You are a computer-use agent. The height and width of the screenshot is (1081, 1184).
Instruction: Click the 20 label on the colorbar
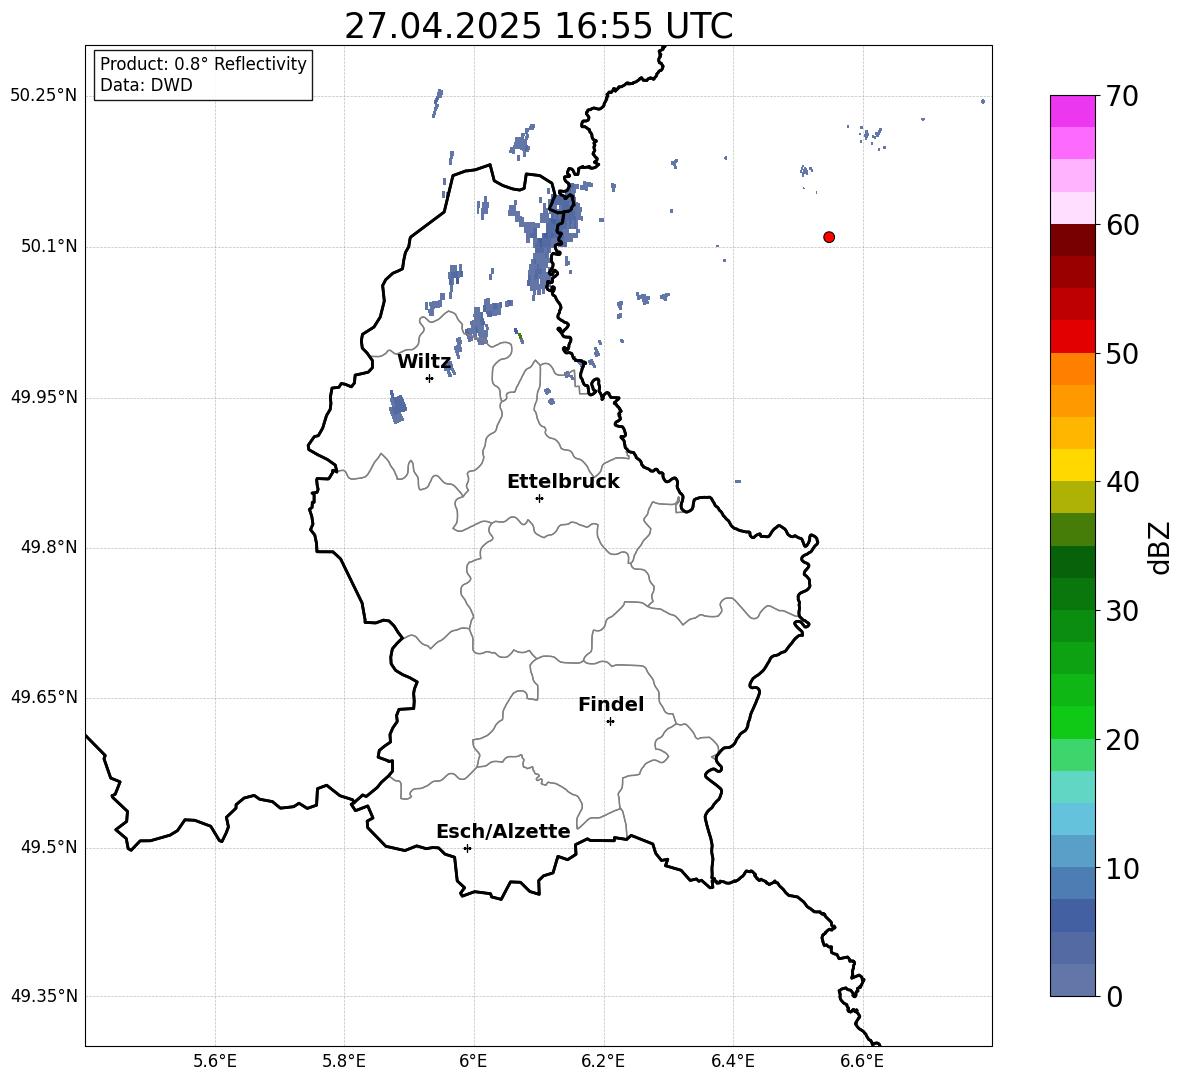pyautogui.click(x=1122, y=740)
